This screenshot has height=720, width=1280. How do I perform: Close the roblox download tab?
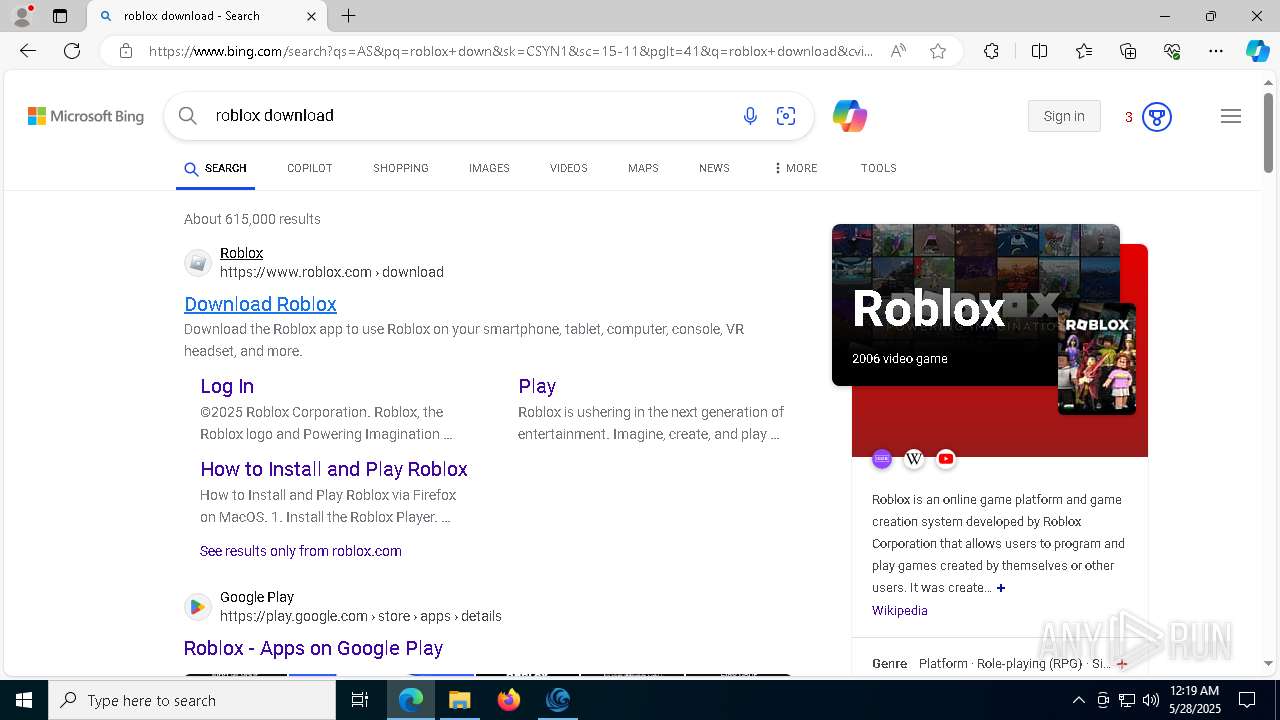click(311, 16)
